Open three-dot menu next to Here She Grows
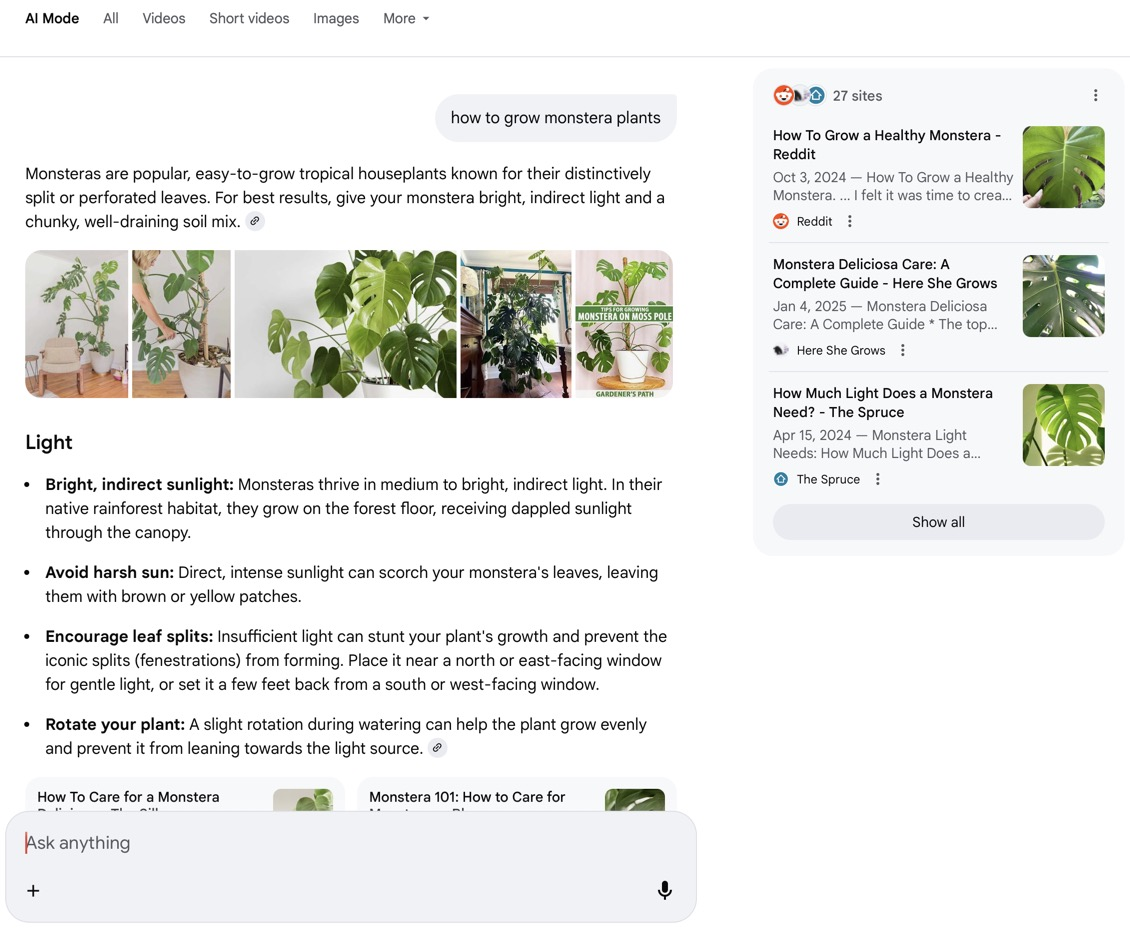The image size is (1130, 931). (903, 350)
